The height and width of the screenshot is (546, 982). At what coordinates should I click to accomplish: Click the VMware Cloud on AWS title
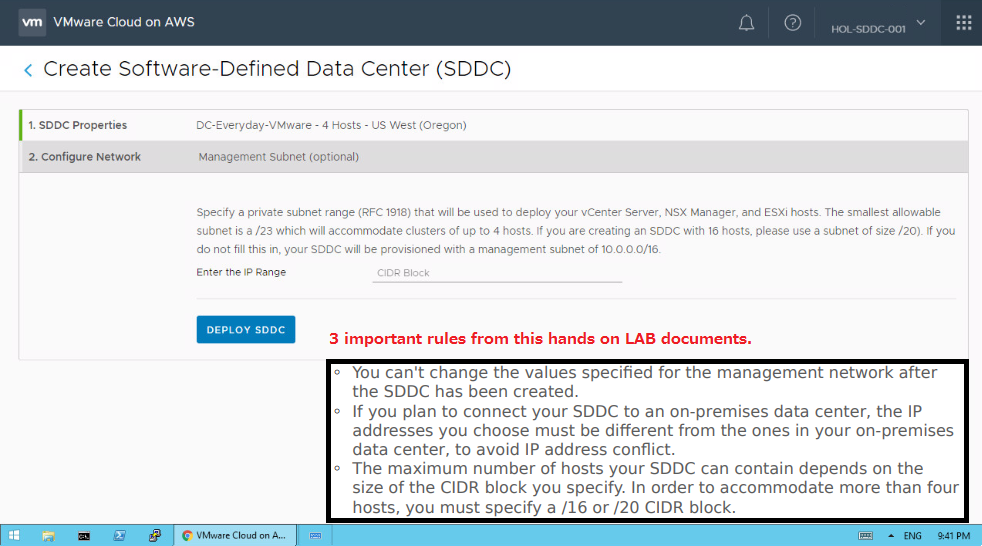pyautogui.click(x=124, y=22)
